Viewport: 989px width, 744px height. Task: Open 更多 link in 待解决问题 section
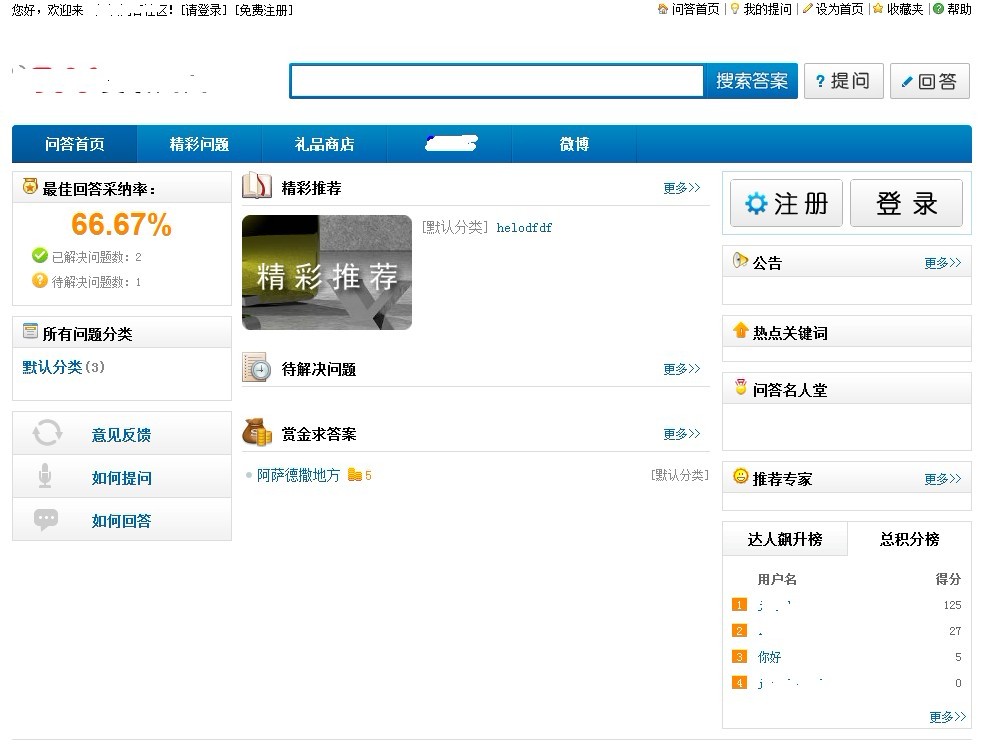[682, 369]
